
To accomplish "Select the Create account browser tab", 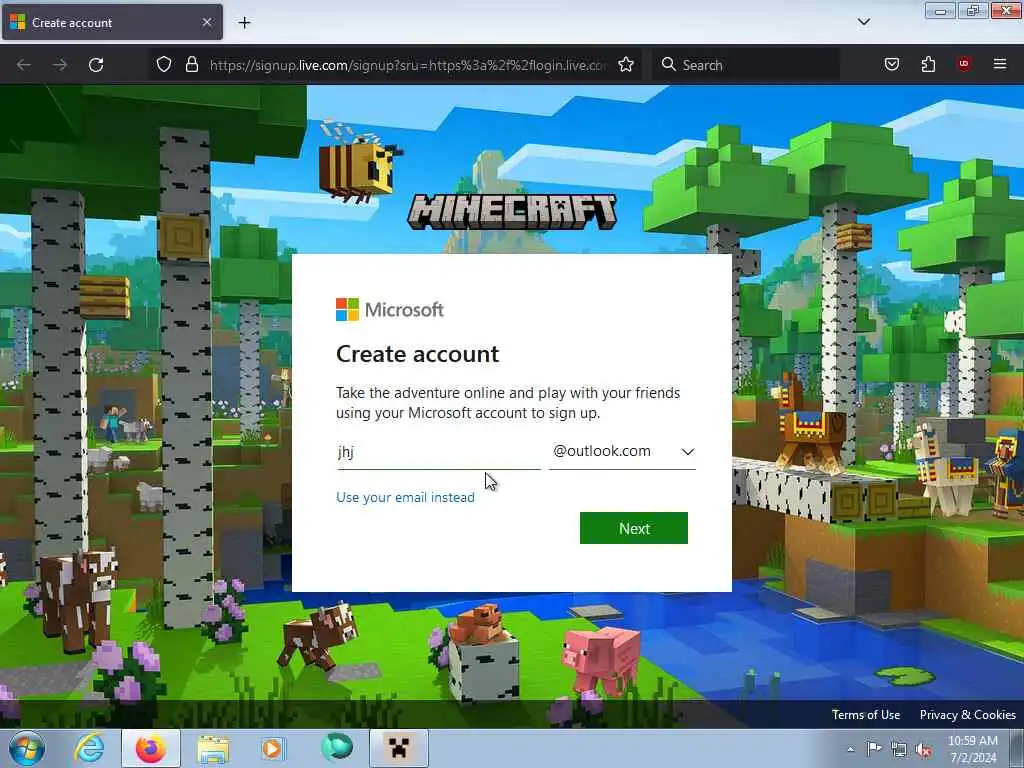I will [112, 22].
